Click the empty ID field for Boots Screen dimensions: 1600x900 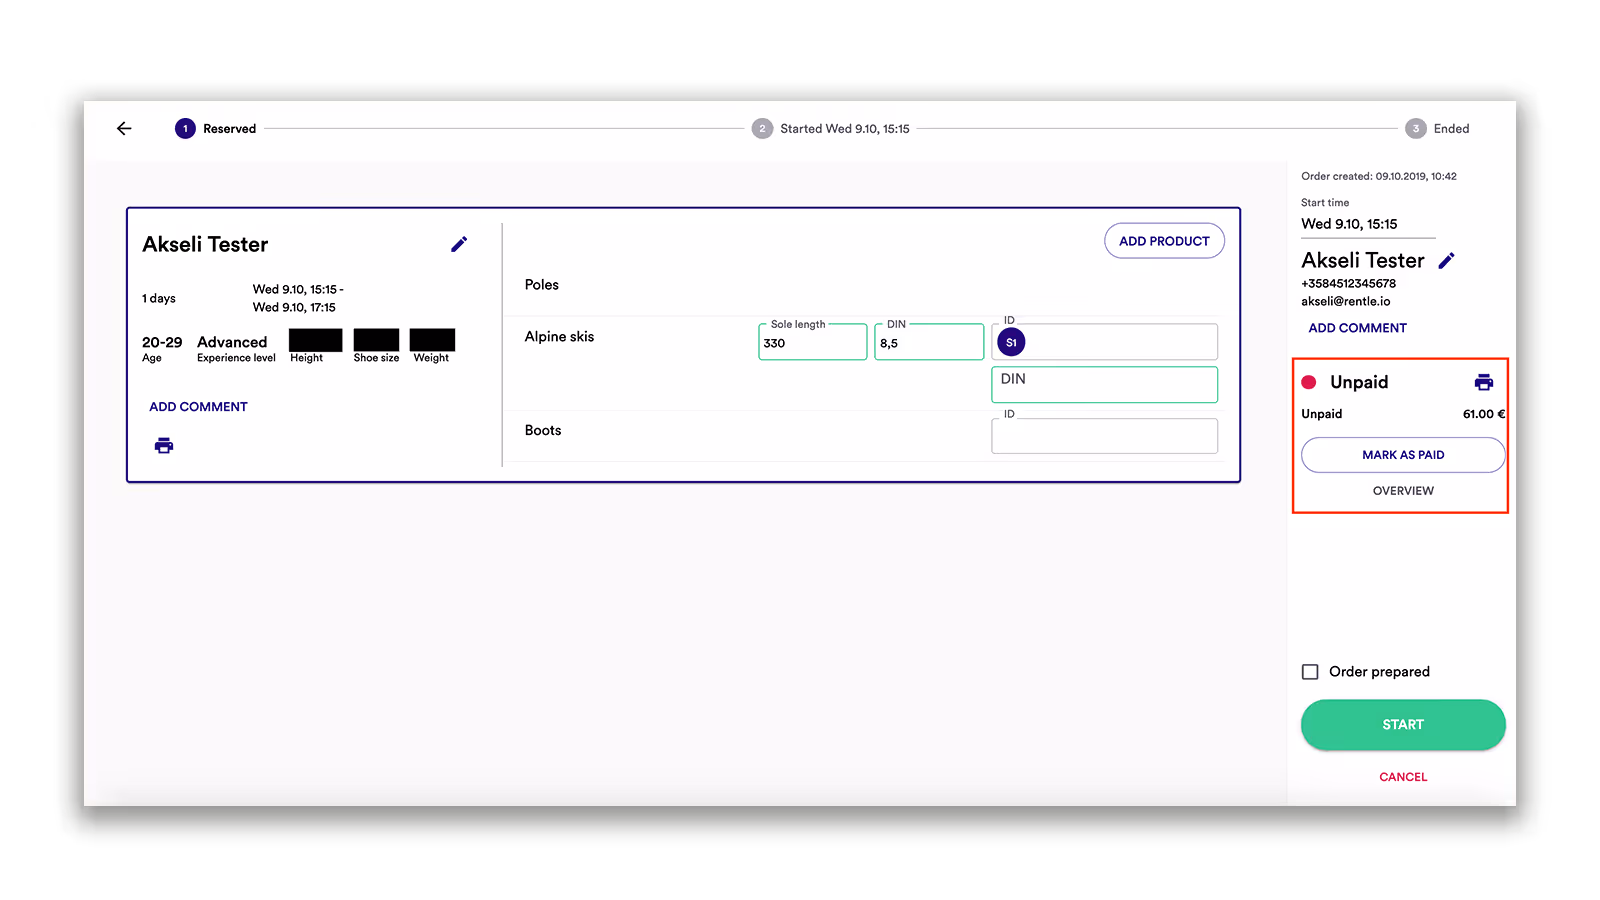pos(1103,435)
